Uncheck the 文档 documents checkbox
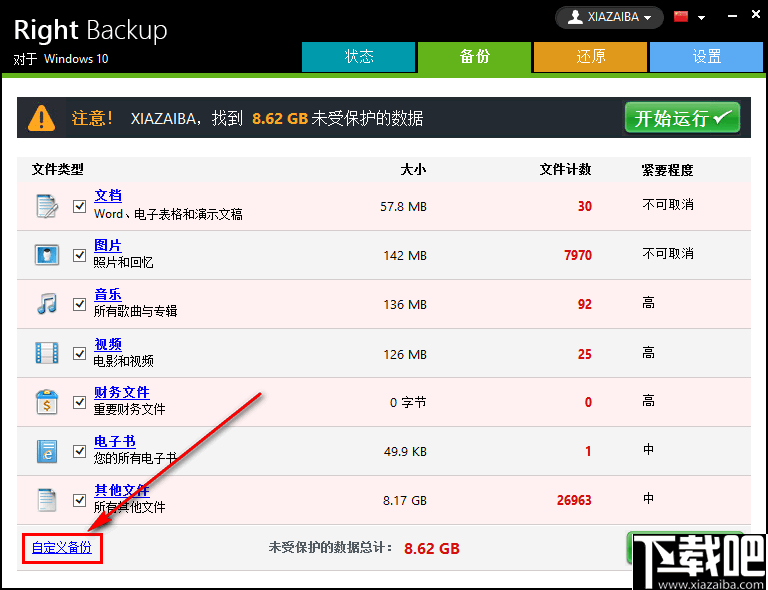The height and width of the screenshot is (590, 768). [x=79, y=206]
